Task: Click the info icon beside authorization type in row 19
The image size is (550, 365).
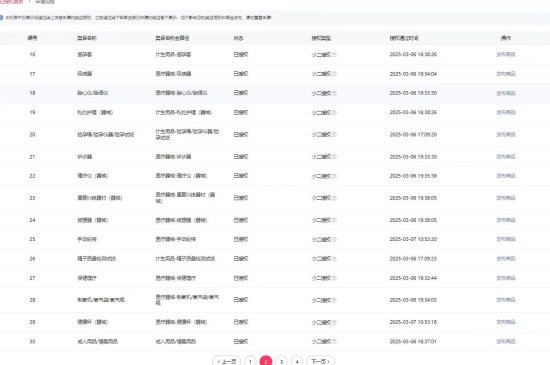Action: click(x=334, y=113)
